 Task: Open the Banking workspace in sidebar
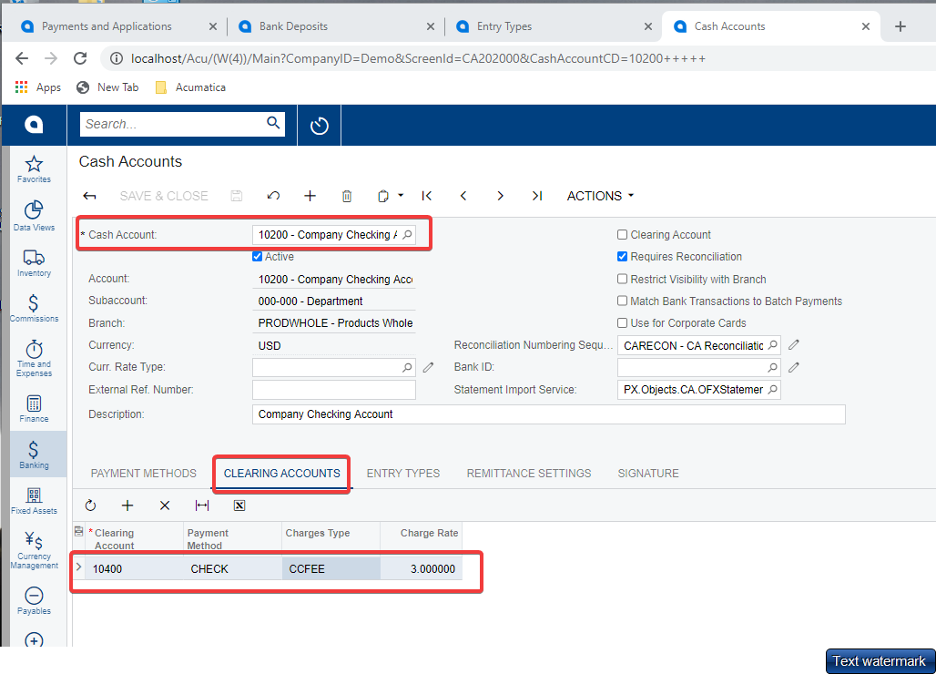(33, 454)
